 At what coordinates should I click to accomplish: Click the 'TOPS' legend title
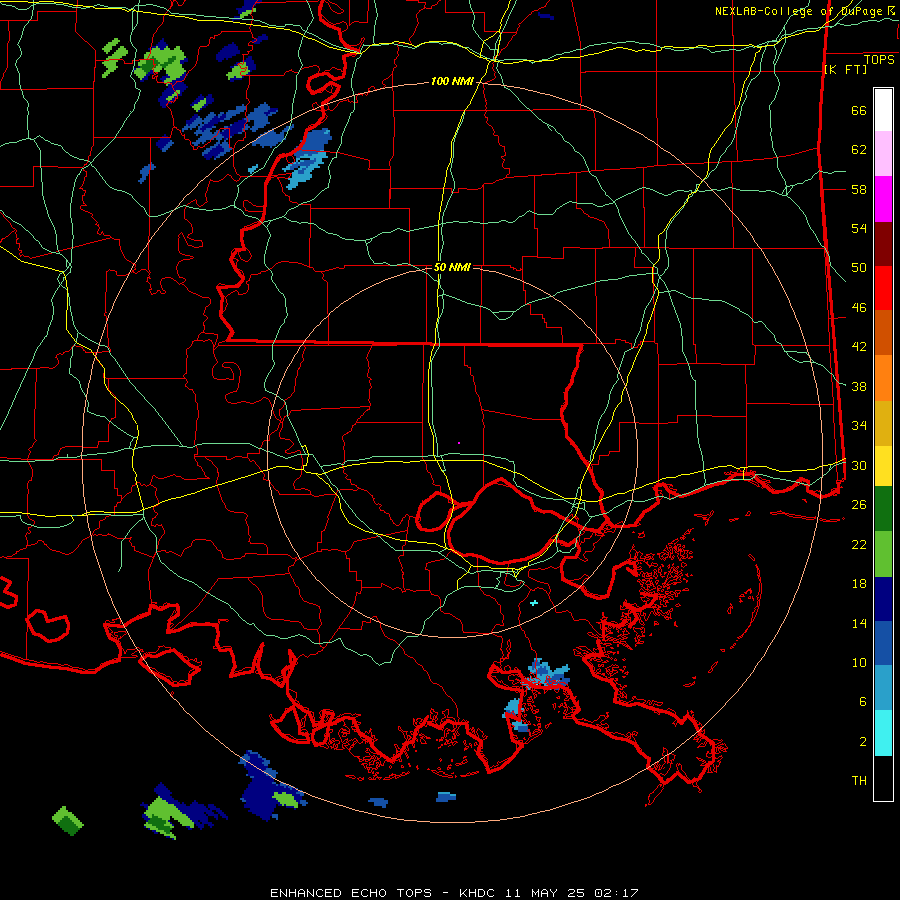879,60
